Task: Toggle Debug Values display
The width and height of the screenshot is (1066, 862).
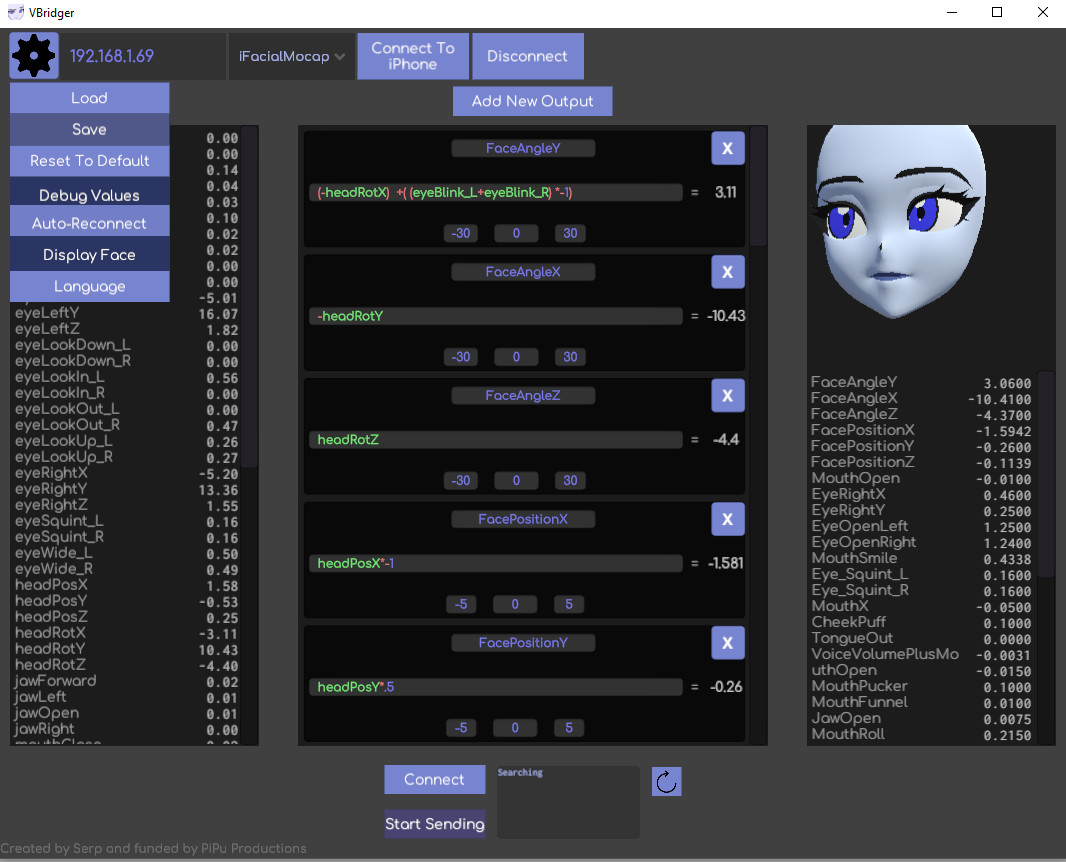Action: click(x=89, y=193)
